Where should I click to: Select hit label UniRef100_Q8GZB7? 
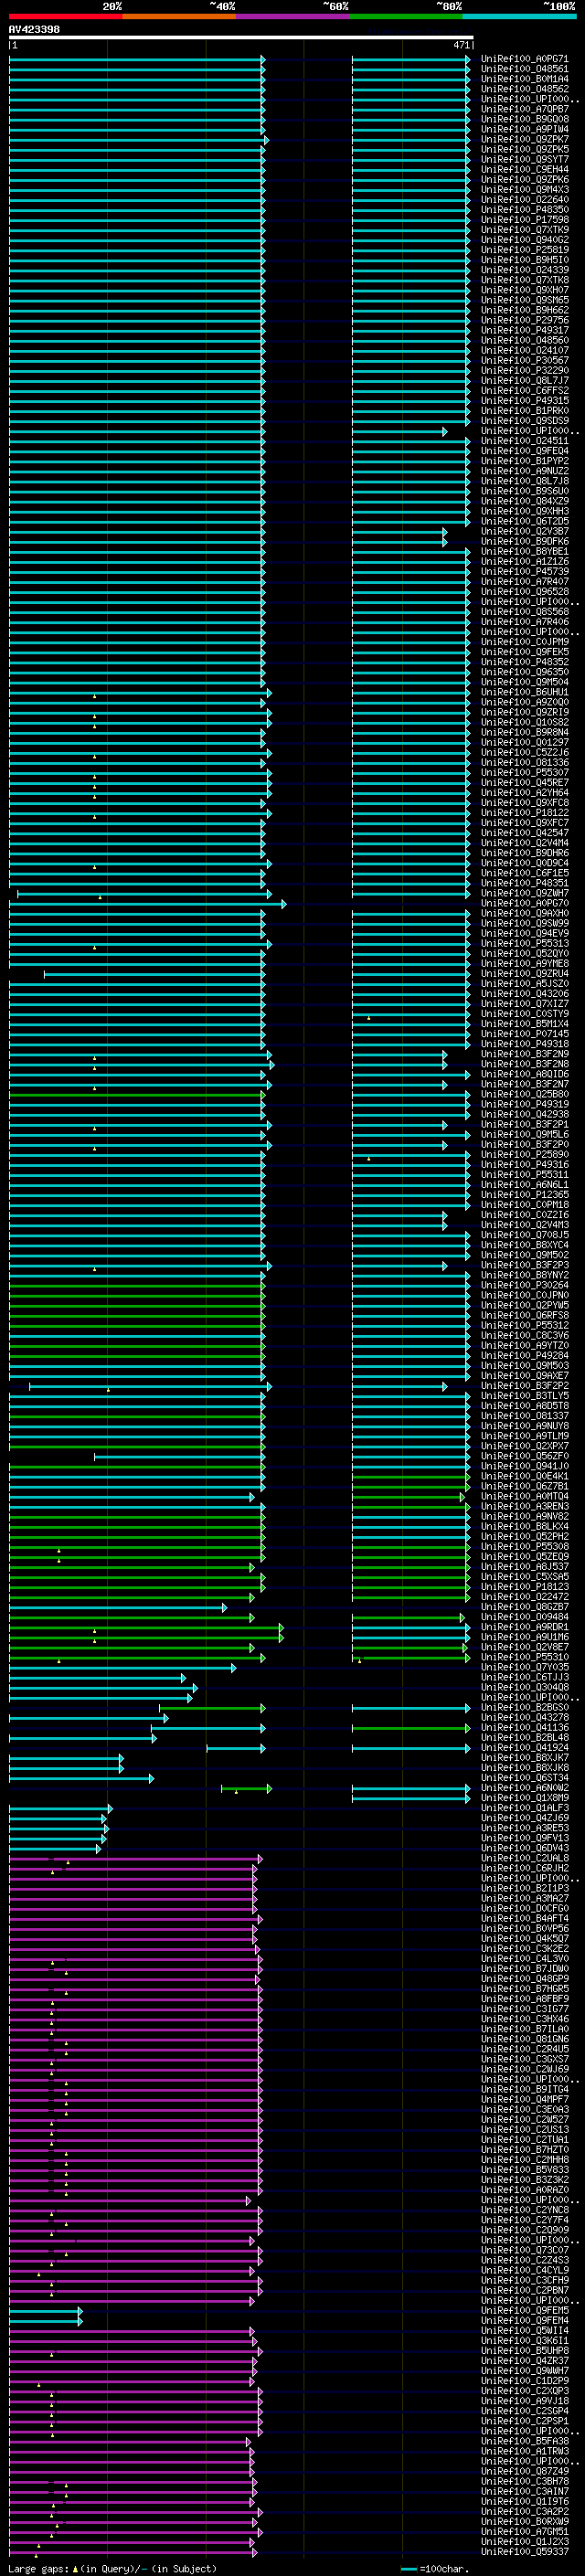point(525,1606)
